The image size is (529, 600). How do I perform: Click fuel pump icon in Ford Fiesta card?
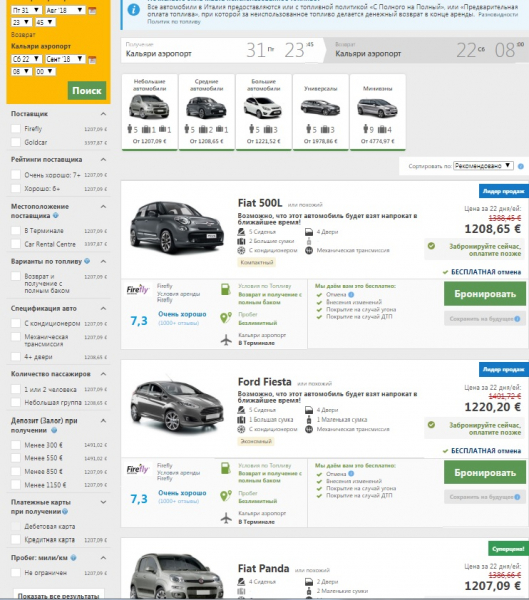coord(226,468)
